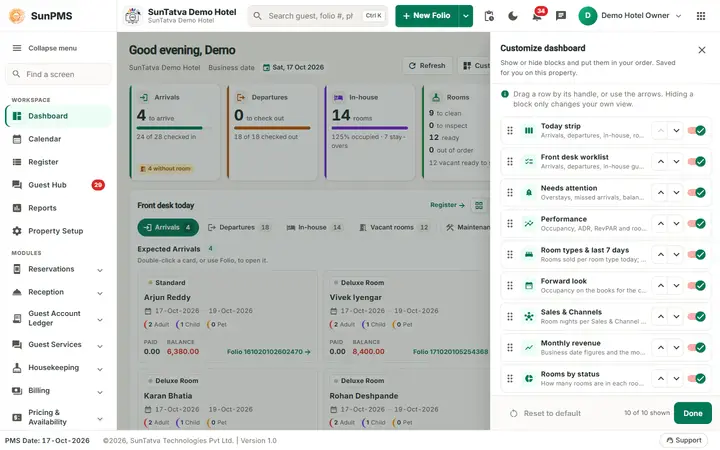The image size is (720, 450).
Task: Open the apps grid menu icon
Action: pos(701,16)
